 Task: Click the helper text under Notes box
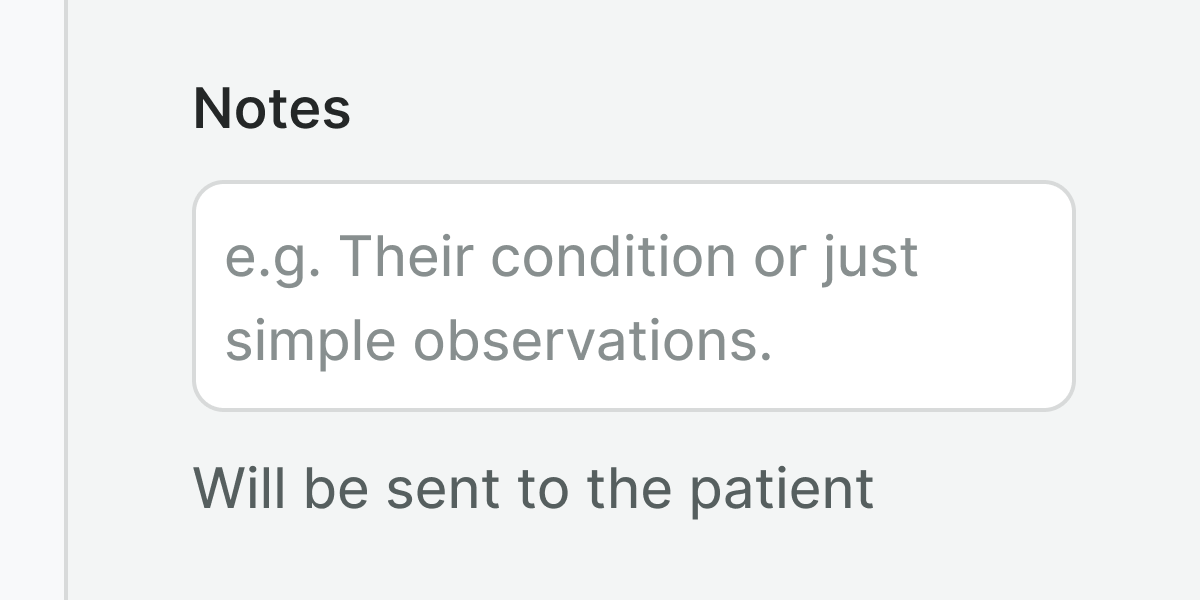pos(533,488)
